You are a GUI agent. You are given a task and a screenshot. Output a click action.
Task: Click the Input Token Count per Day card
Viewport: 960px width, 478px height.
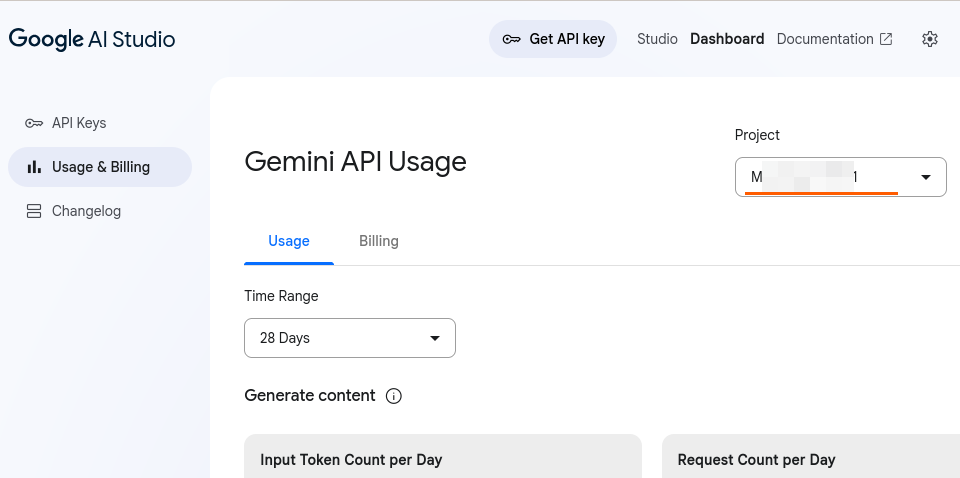[x=443, y=456]
